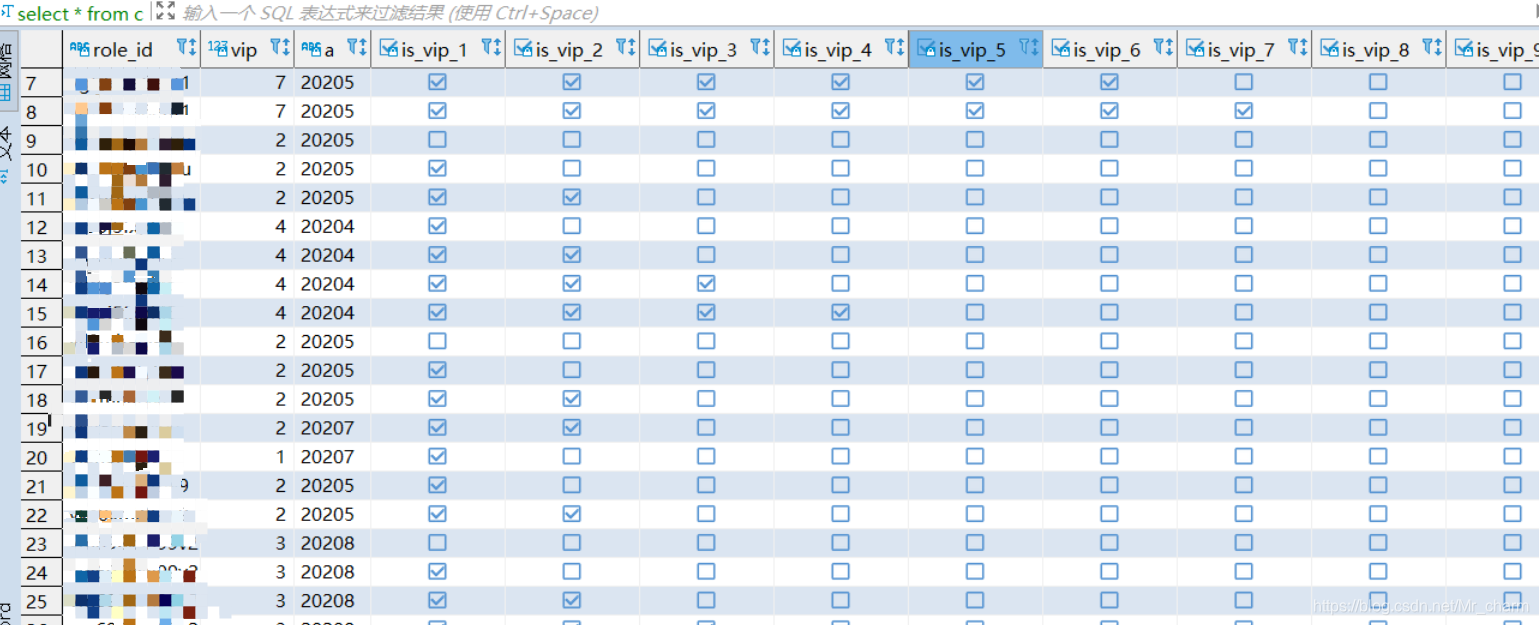Toggle is_vip_1 checkbox in row 23
1539x625 pixels.
[437, 543]
